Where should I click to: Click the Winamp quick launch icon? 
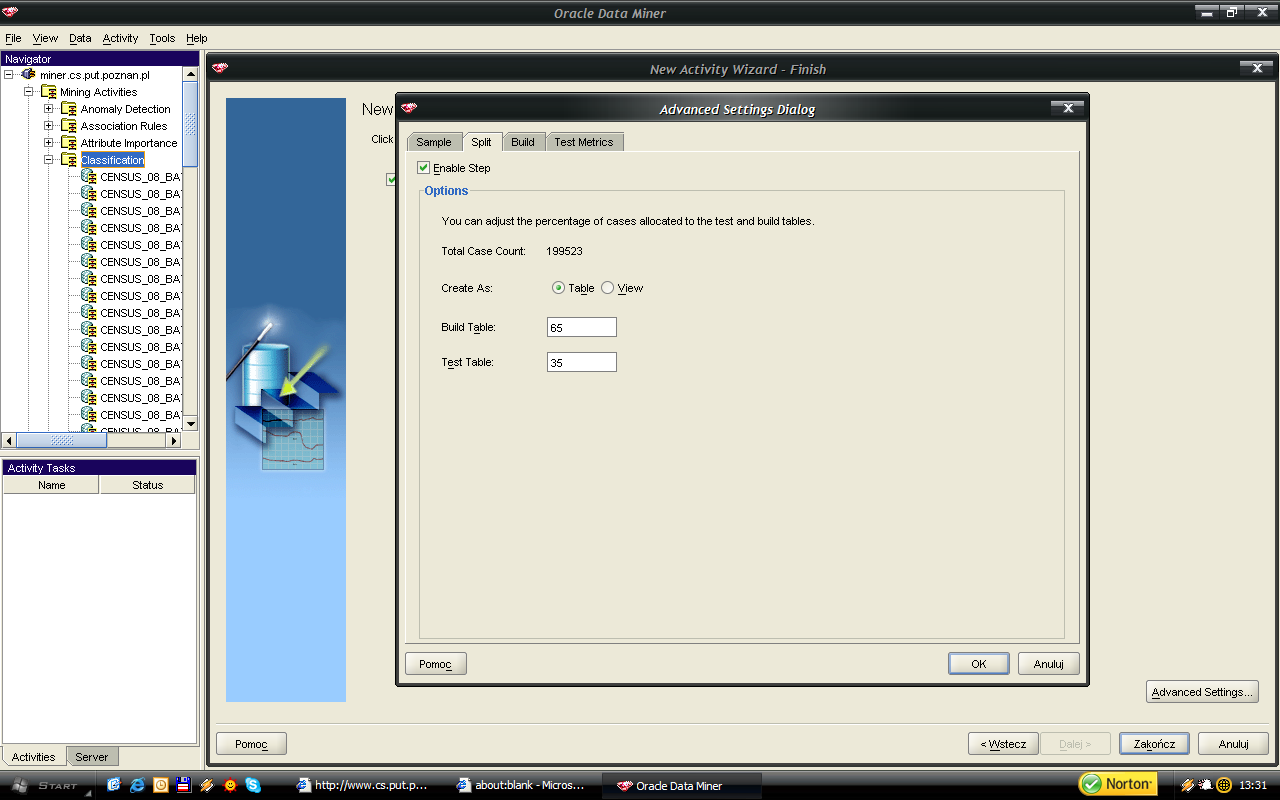click(207, 785)
